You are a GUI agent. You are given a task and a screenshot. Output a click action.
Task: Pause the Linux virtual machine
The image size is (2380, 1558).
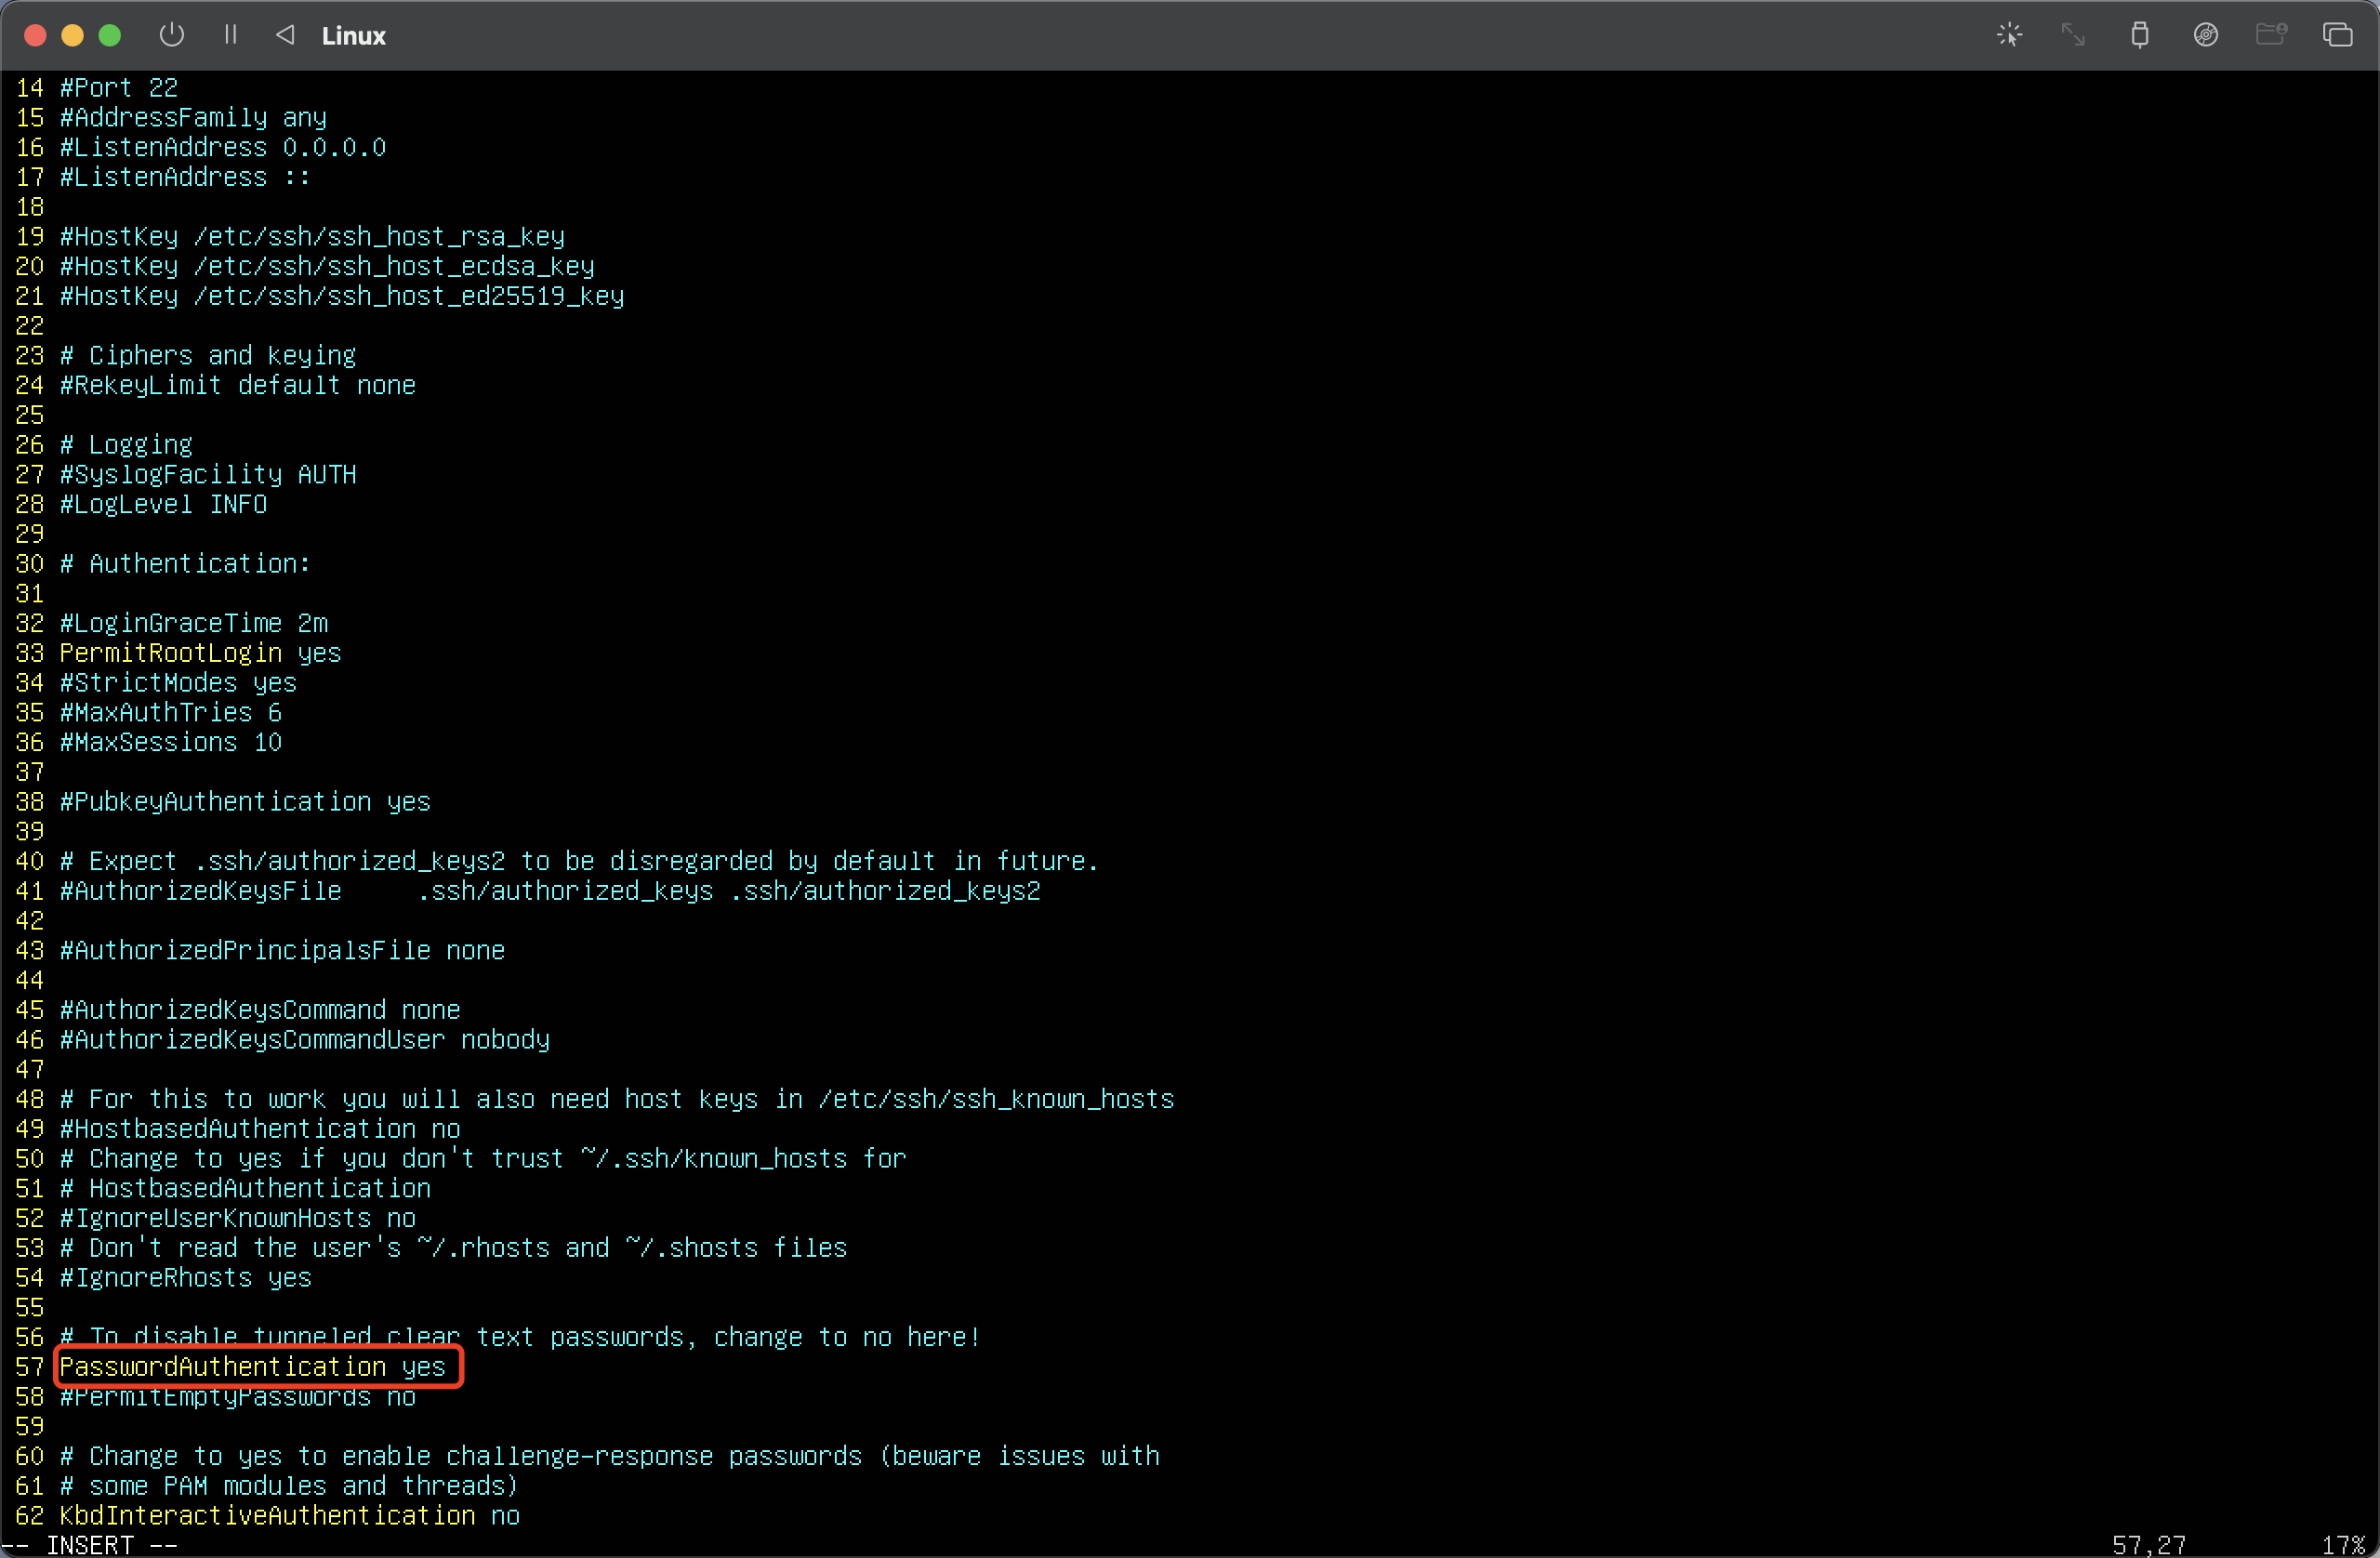(230, 35)
